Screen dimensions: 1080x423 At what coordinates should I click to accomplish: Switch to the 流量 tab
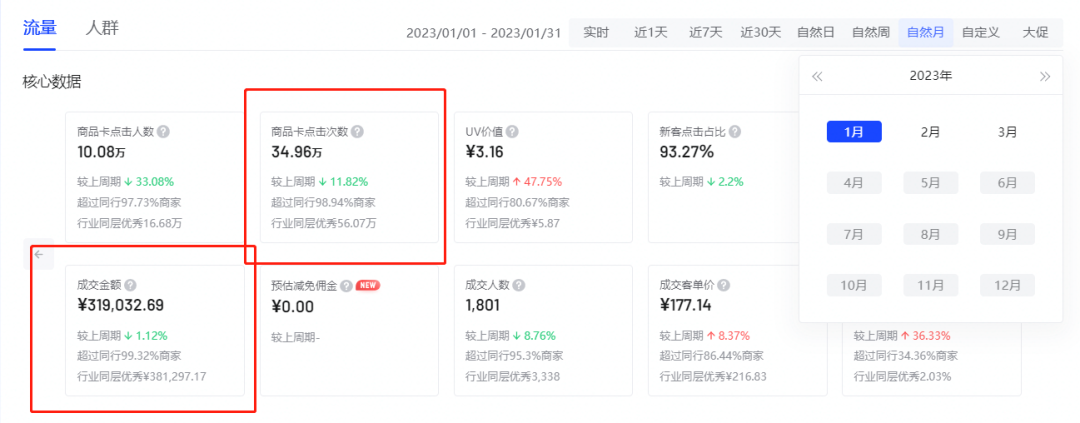point(39,28)
